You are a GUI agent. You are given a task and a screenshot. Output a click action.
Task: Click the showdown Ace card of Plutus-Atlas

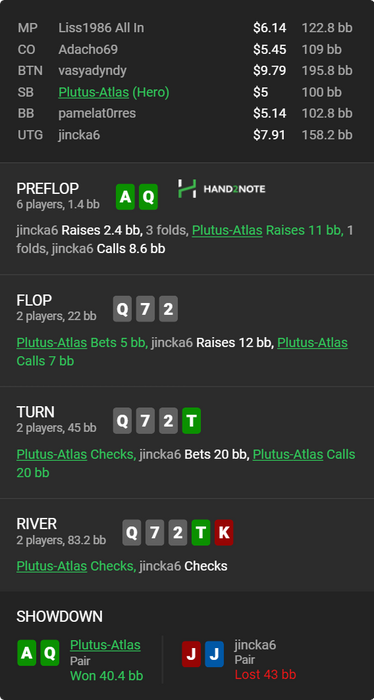(27, 653)
